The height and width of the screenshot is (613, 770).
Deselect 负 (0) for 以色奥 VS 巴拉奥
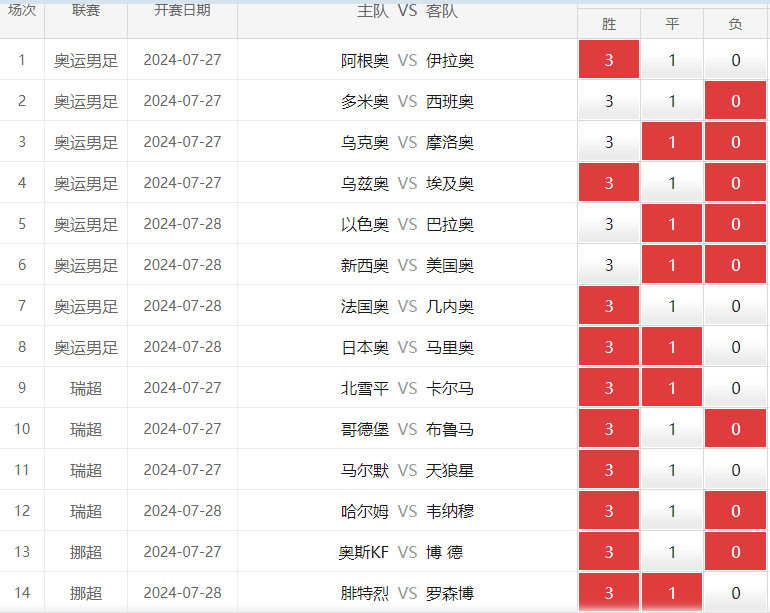[x=735, y=223]
